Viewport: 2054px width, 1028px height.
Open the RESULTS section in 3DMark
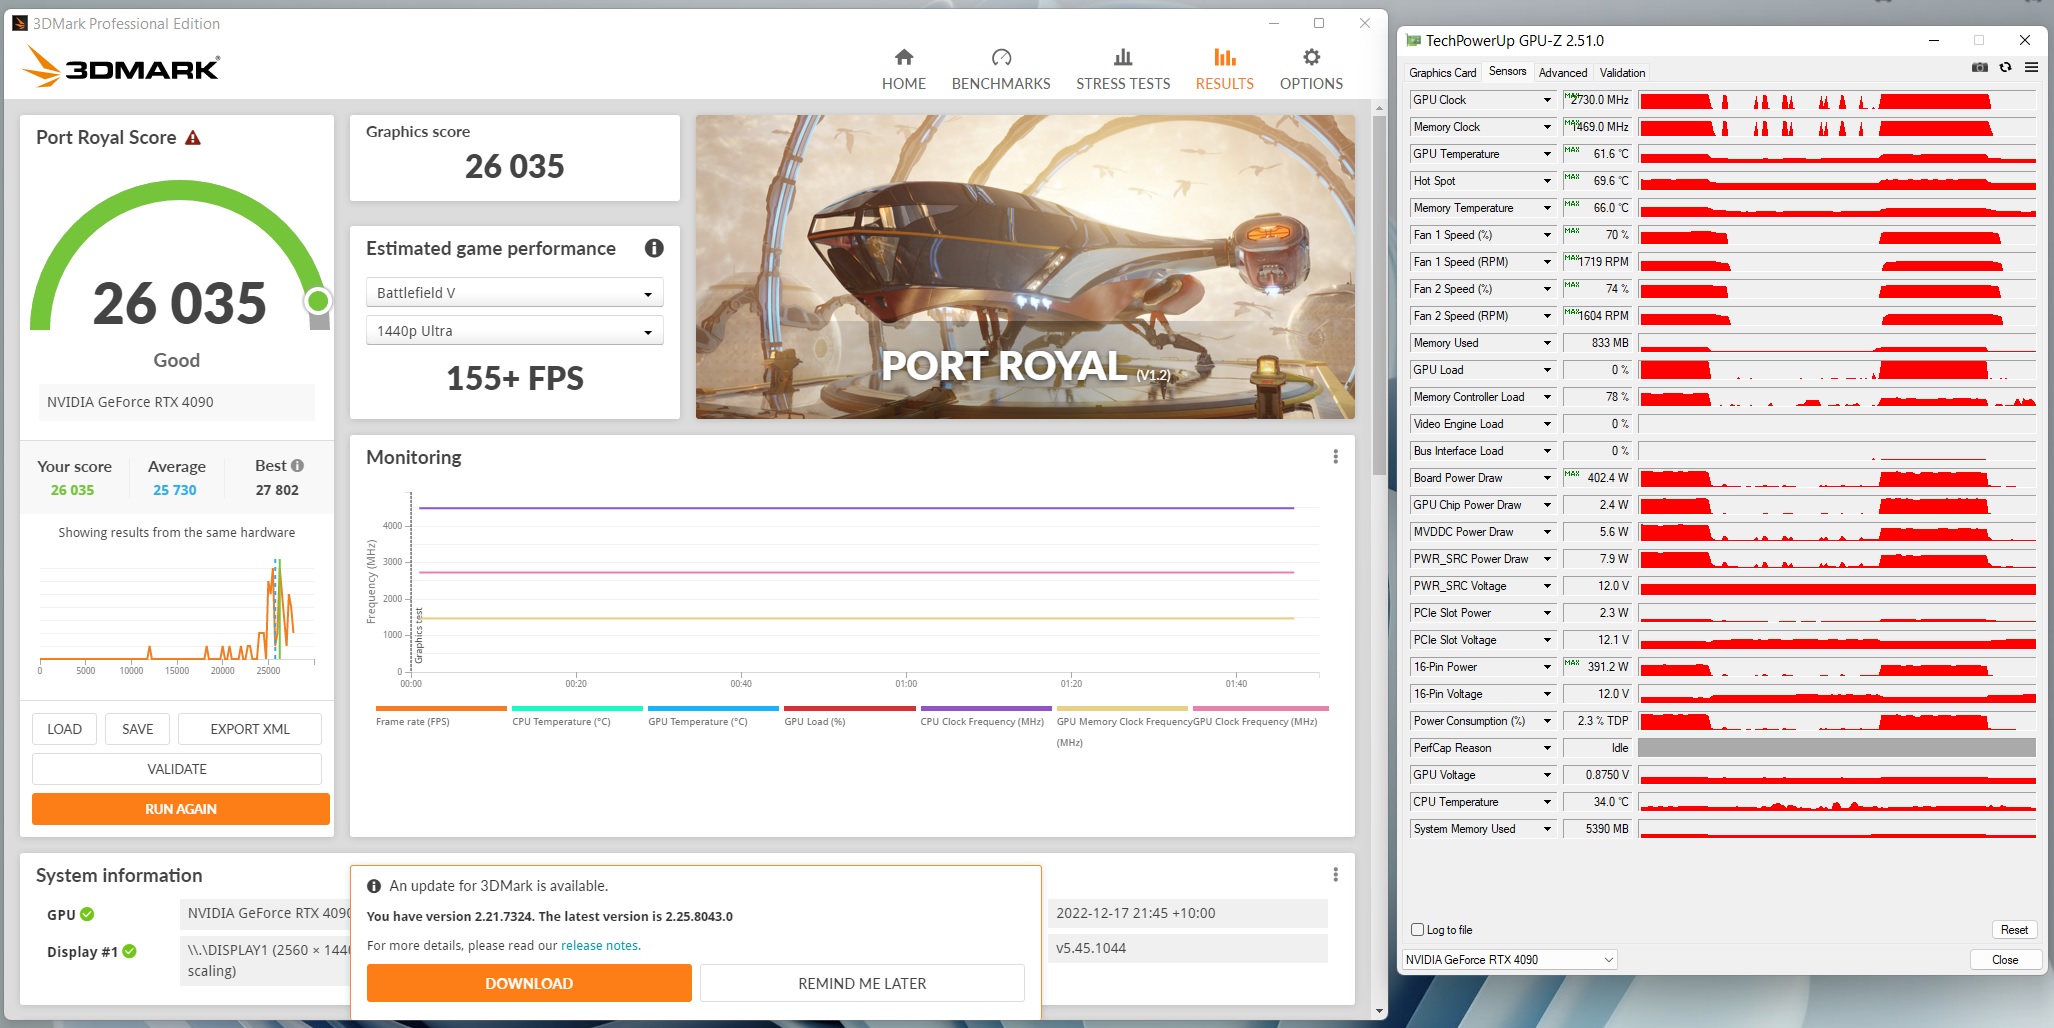click(1224, 69)
